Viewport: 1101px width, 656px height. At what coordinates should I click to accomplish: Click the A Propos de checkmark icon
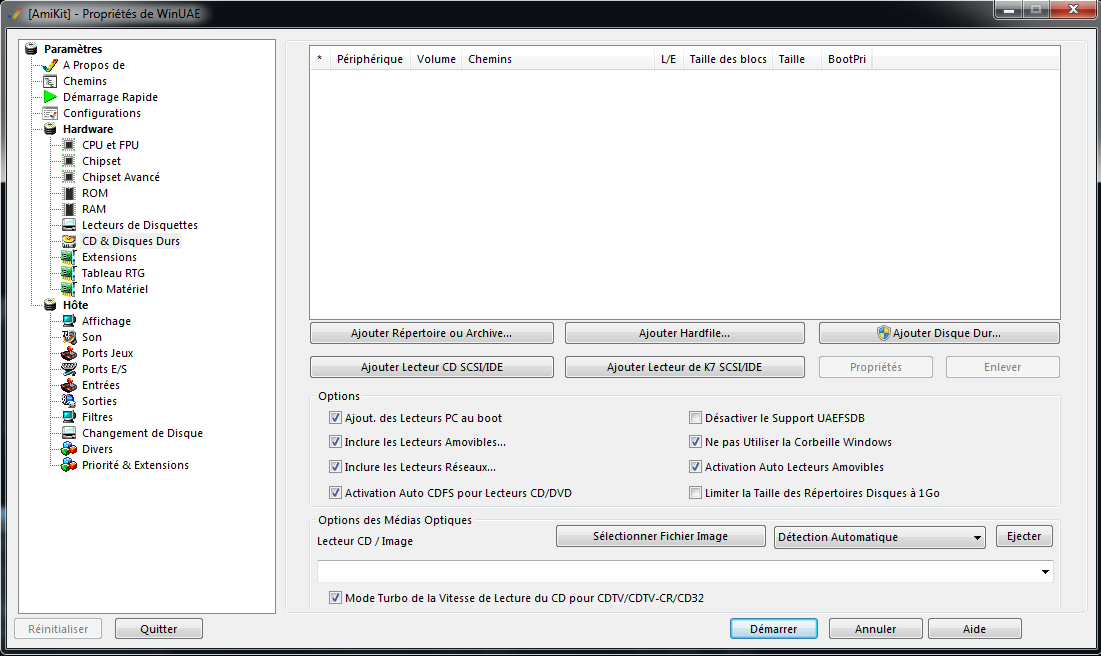coord(50,65)
